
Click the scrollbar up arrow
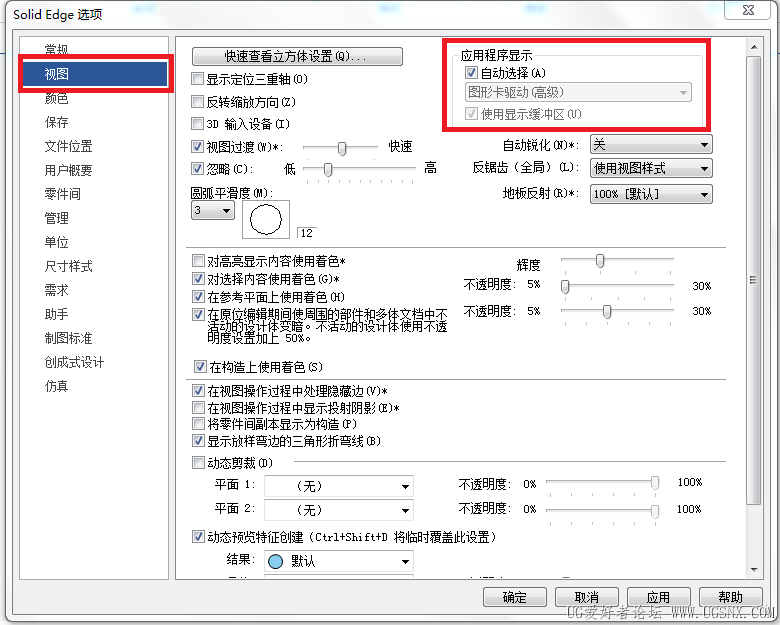754,47
